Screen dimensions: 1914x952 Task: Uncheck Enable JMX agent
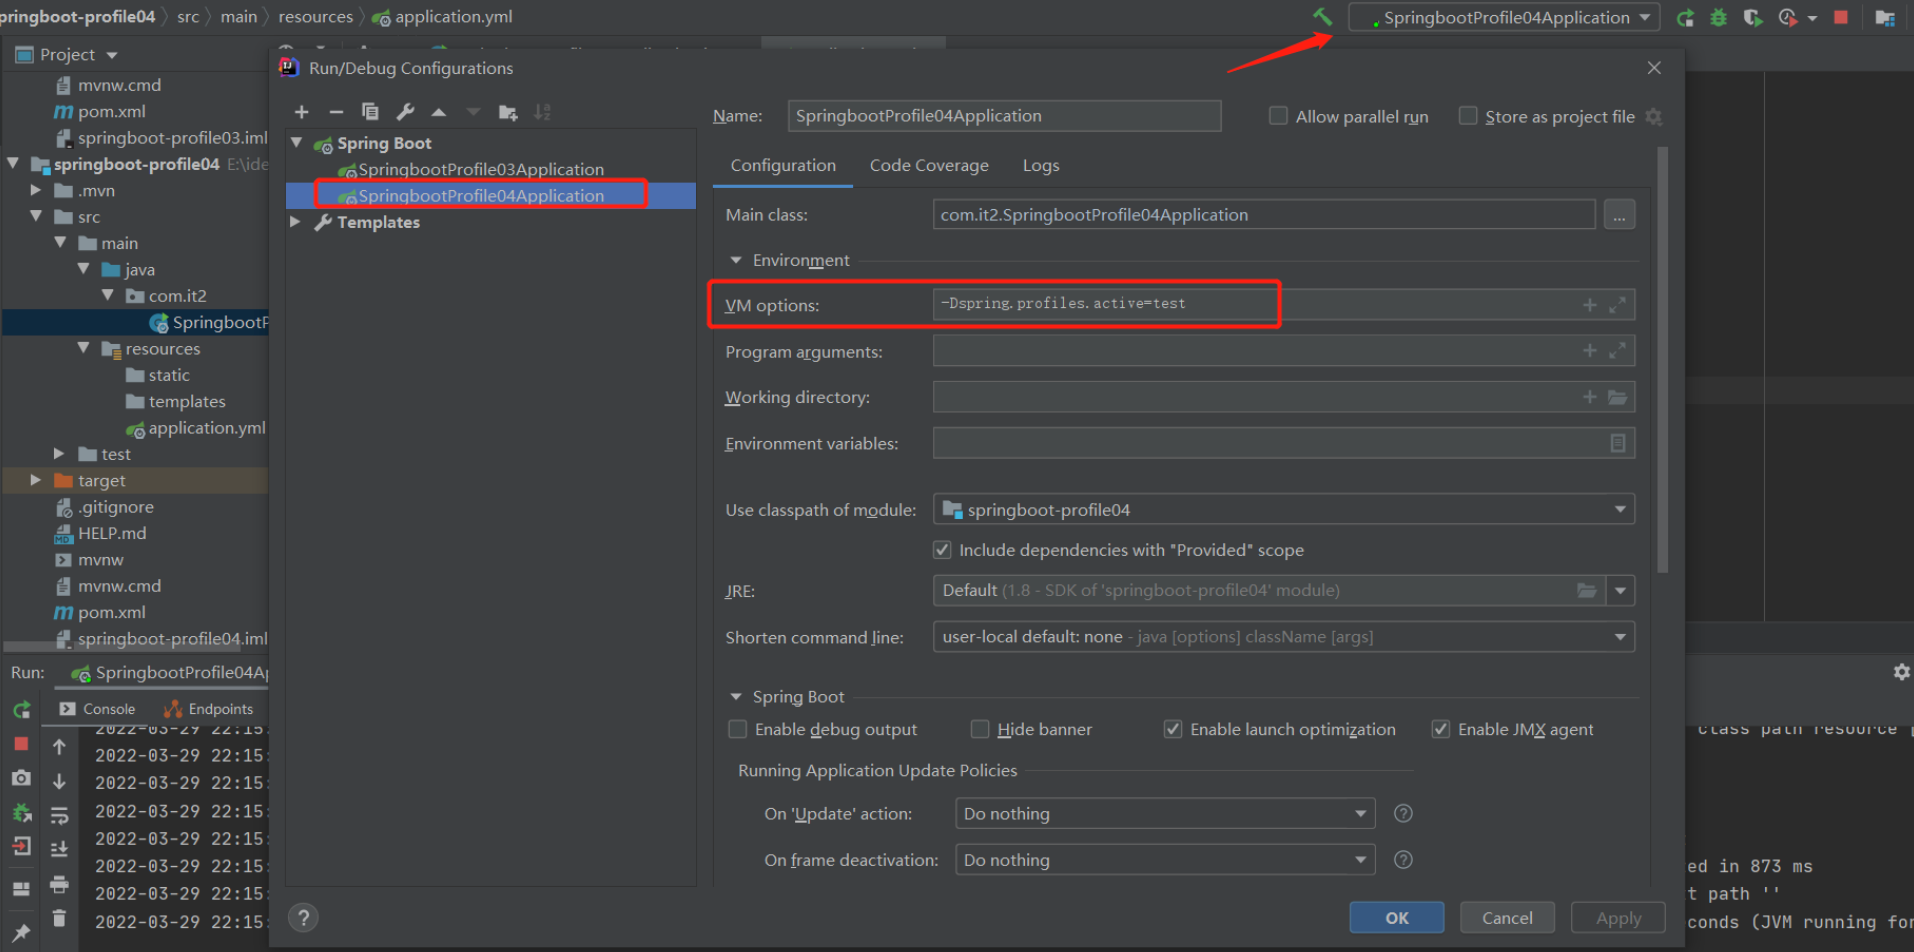coord(1441,729)
